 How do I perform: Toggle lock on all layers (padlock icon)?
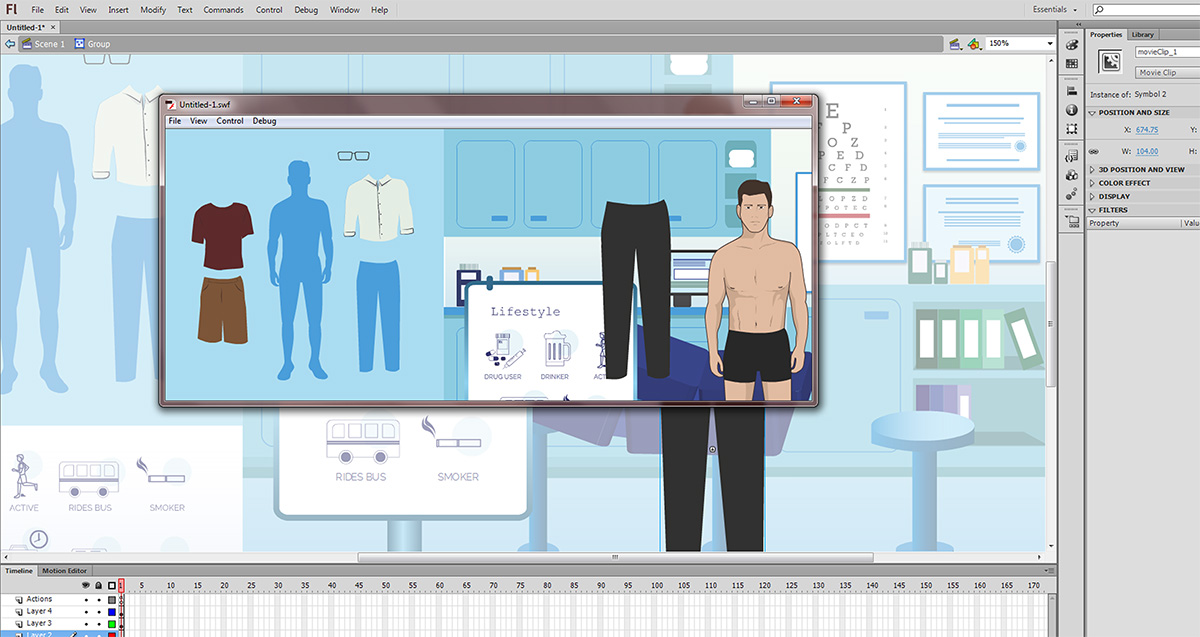pyautogui.click(x=98, y=585)
